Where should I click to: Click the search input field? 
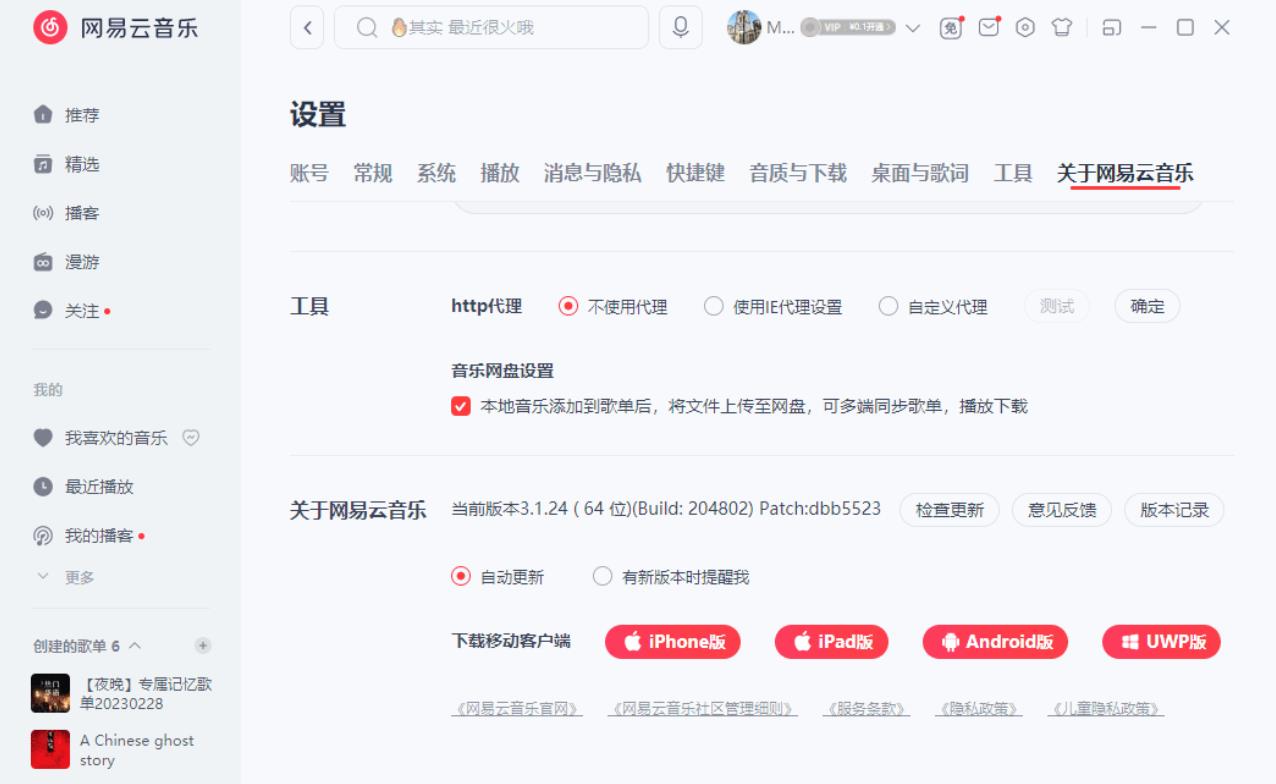click(x=491, y=28)
